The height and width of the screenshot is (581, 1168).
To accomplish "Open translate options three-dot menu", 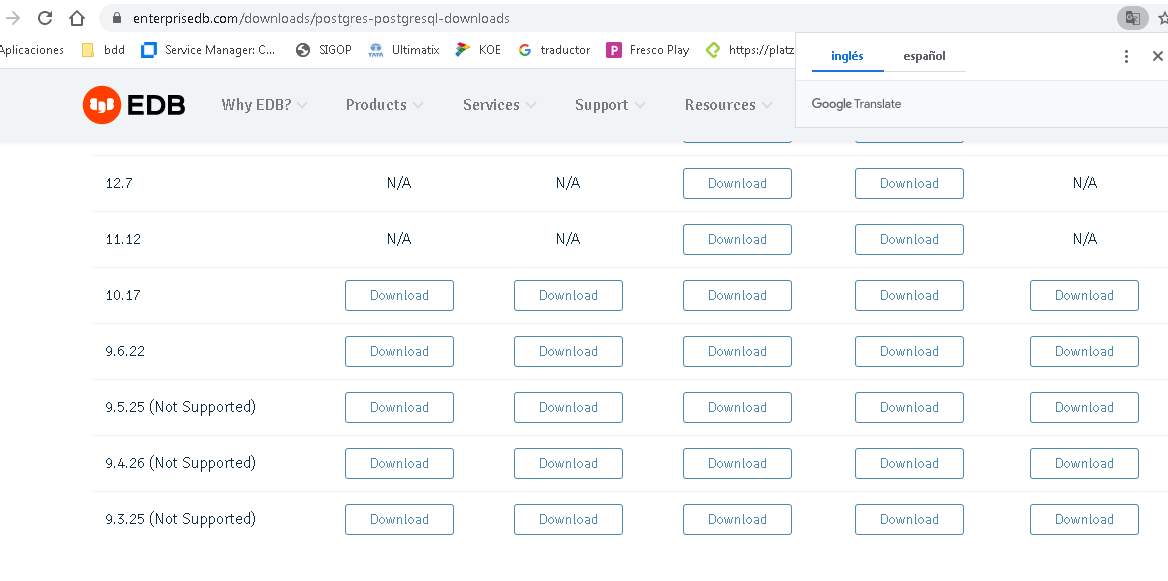I will click(x=1126, y=57).
